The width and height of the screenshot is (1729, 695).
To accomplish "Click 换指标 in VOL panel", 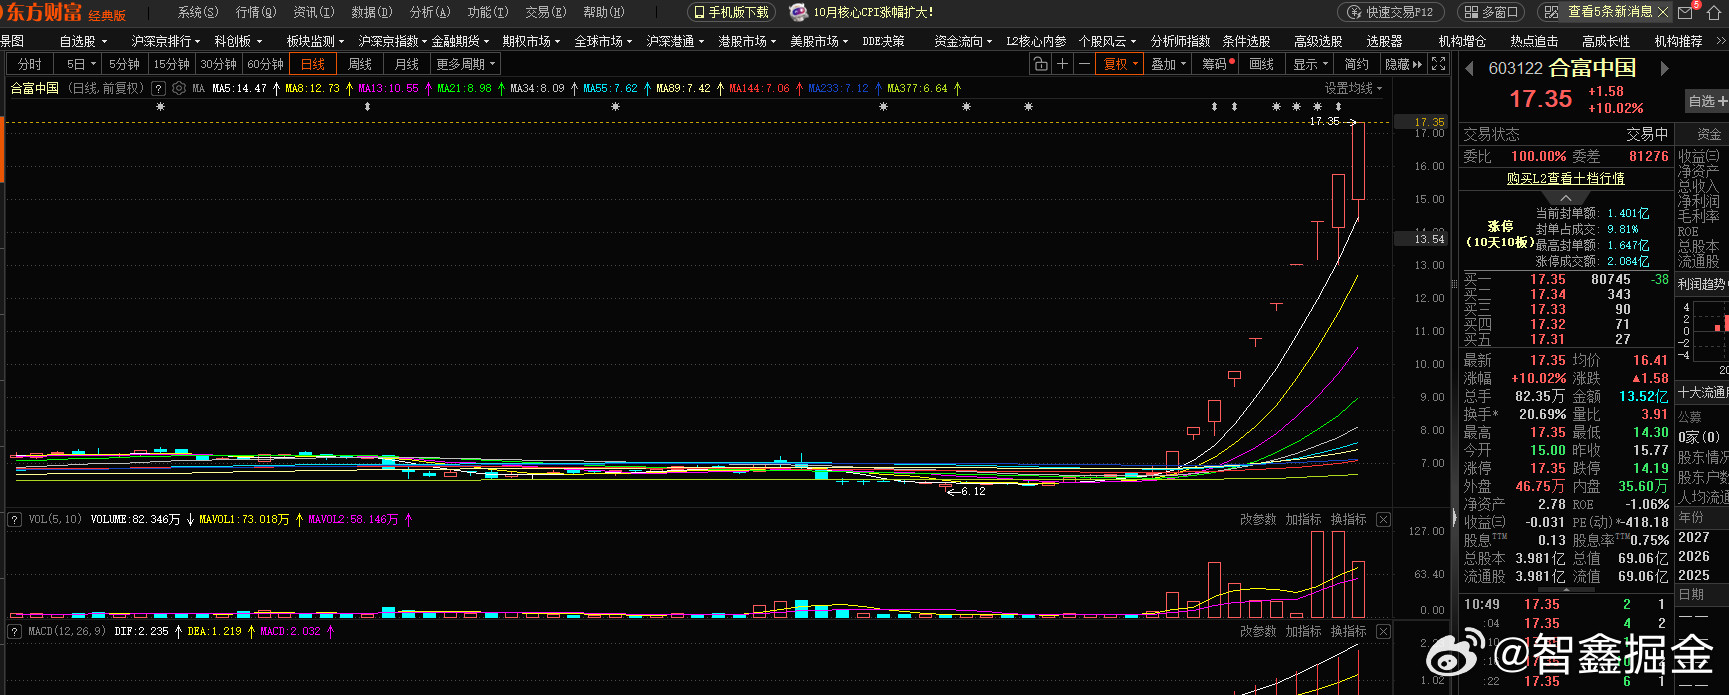I will [x=1348, y=519].
